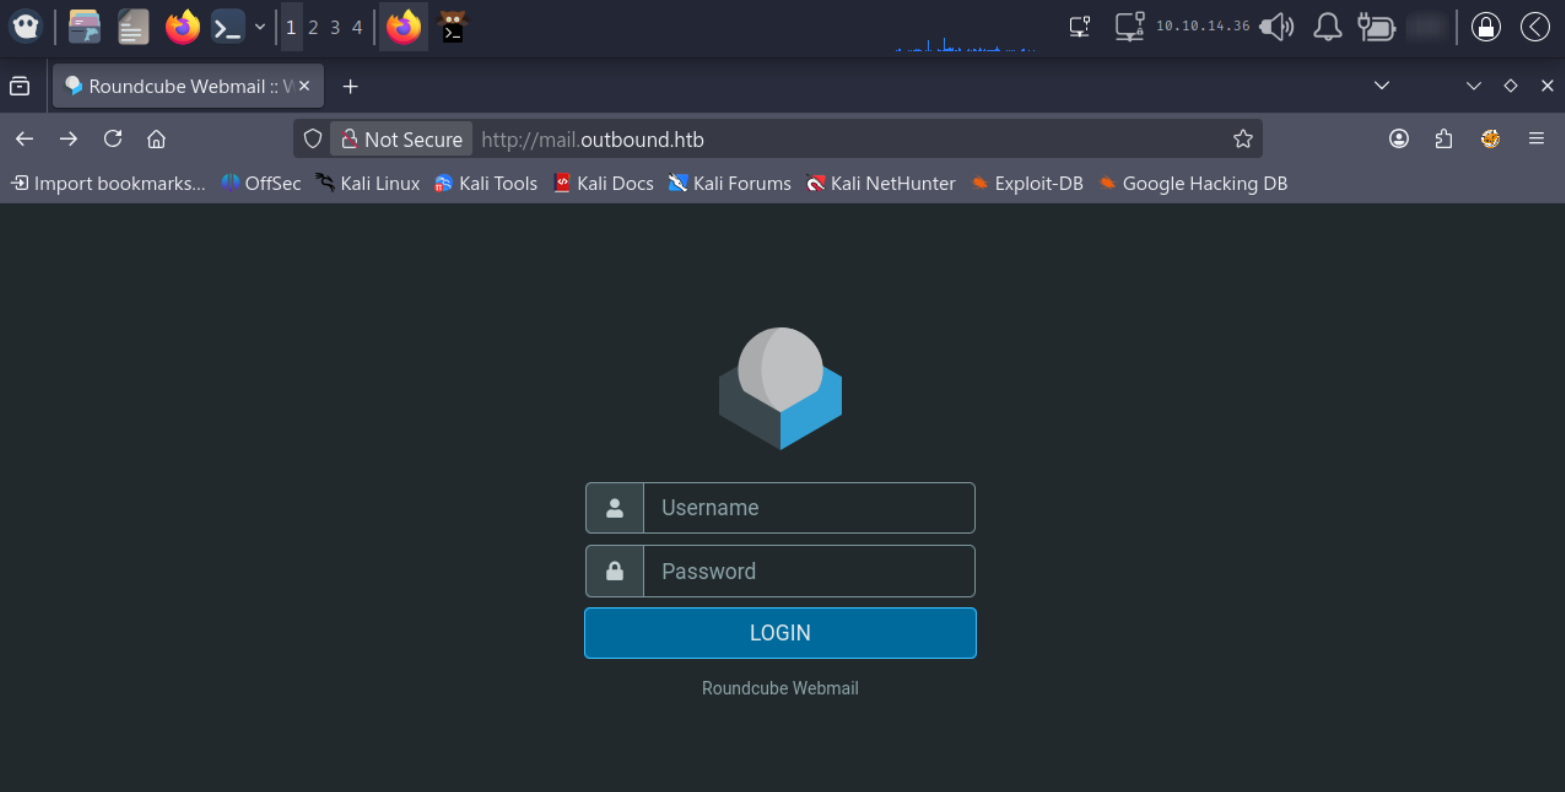Open the Google Hacking DB bookmark

(1193, 183)
